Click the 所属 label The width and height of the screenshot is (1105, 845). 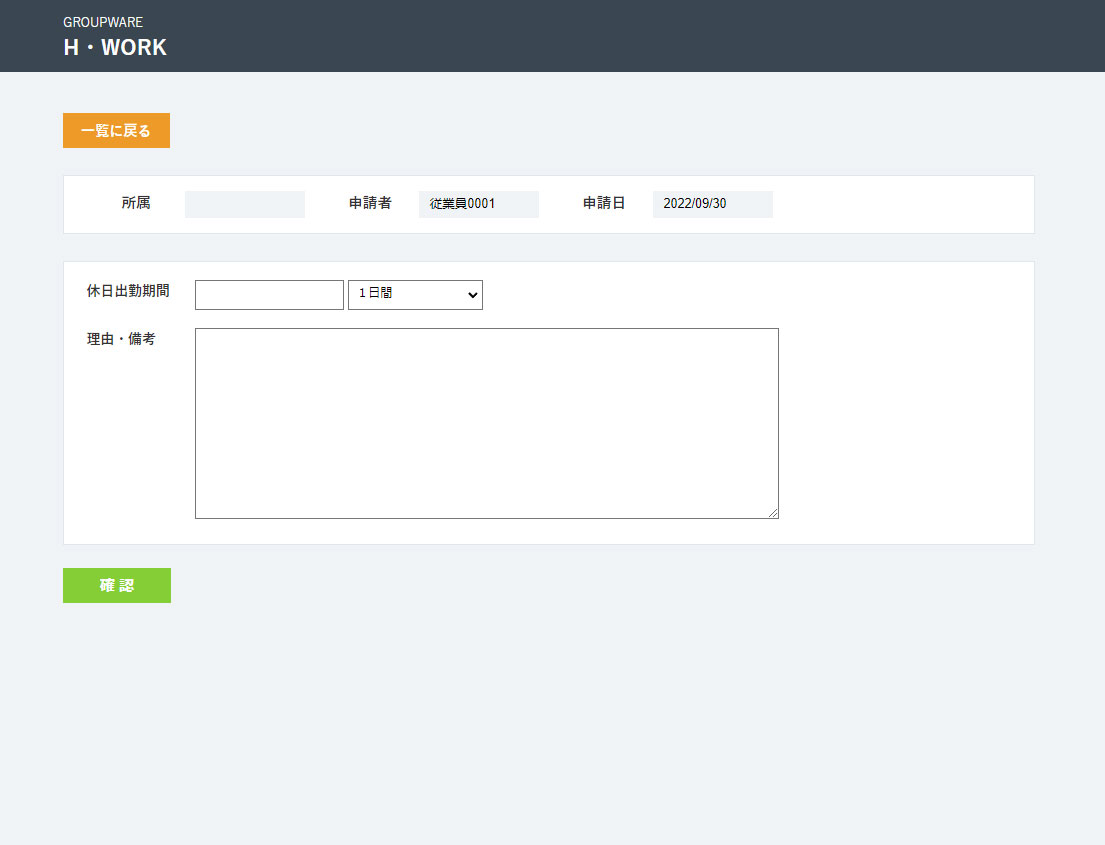[x=136, y=203]
